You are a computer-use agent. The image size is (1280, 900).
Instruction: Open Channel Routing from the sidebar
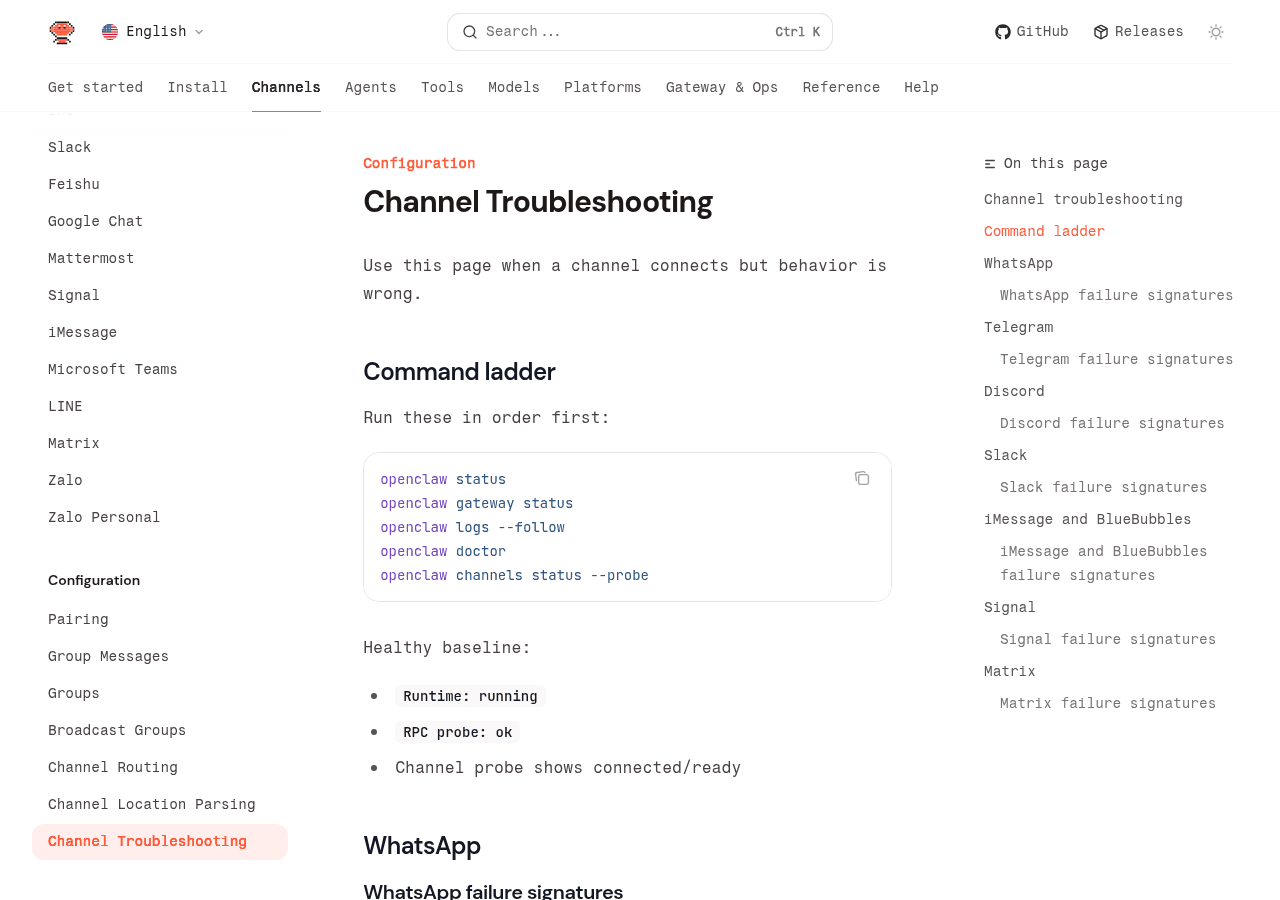113,766
